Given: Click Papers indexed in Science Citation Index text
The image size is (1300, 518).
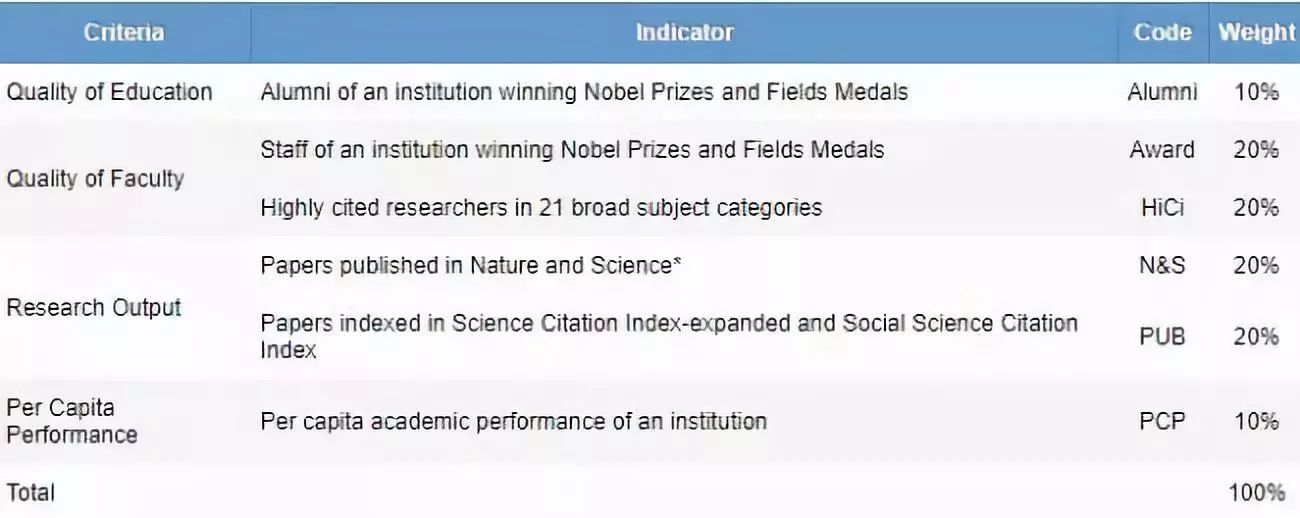Looking at the screenshot, I should pyautogui.click(x=669, y=336).
